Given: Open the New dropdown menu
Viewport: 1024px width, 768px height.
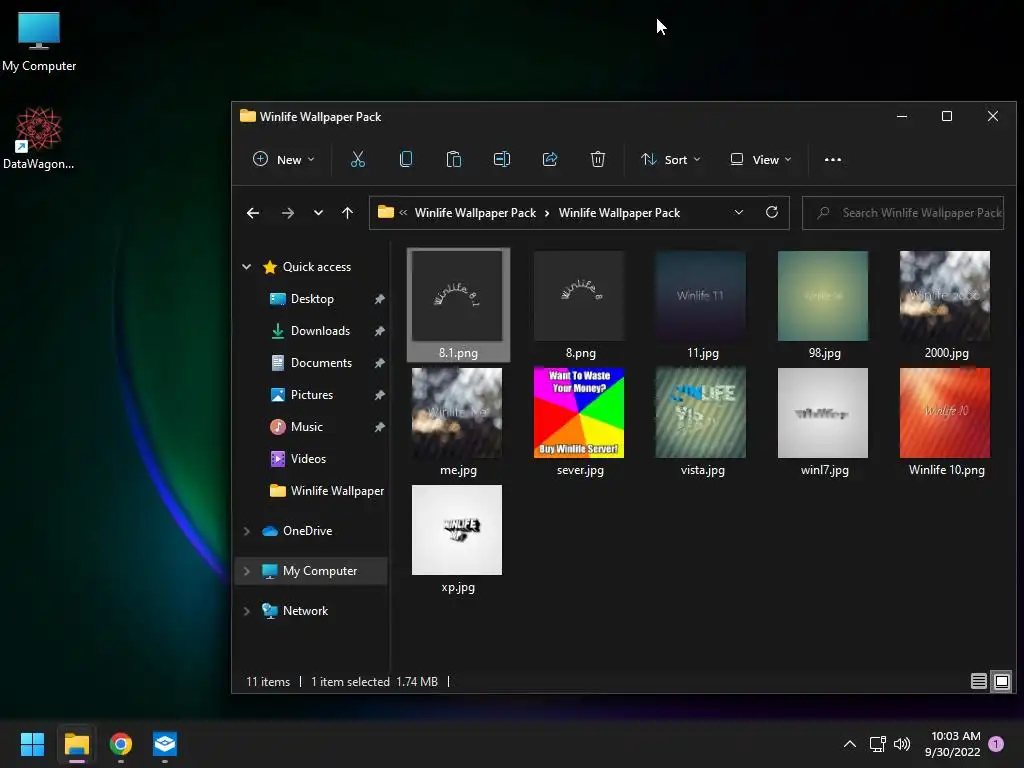Looking at the screenshot, I should point(283,159).
